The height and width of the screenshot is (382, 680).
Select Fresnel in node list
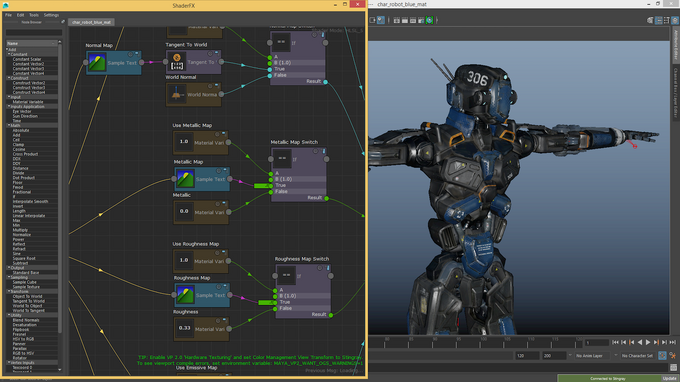[x=19, y=334]
